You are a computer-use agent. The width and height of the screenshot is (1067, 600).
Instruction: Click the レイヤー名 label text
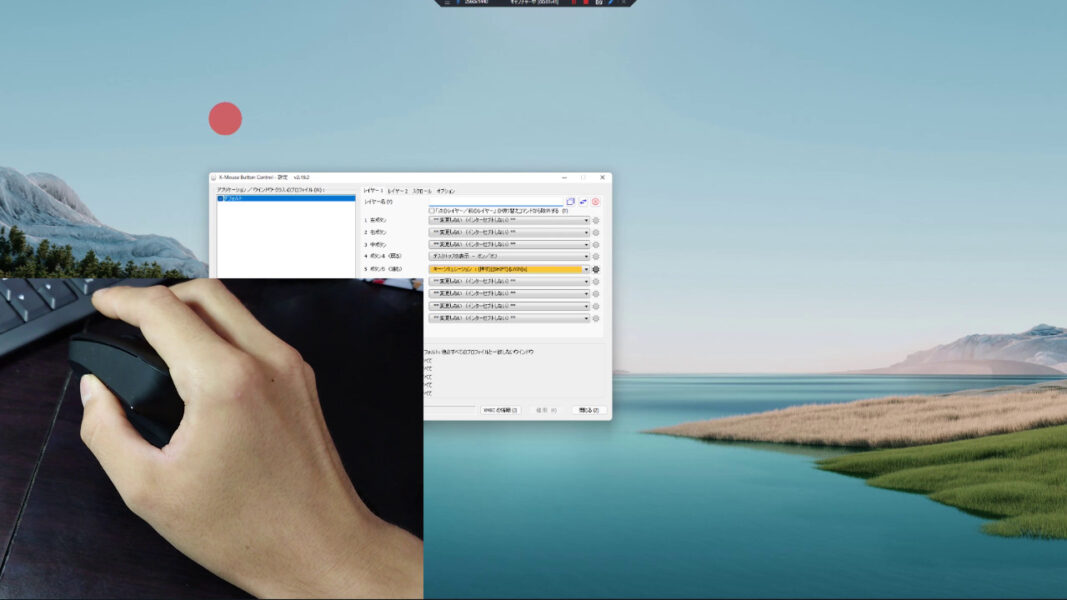[378, 202]
